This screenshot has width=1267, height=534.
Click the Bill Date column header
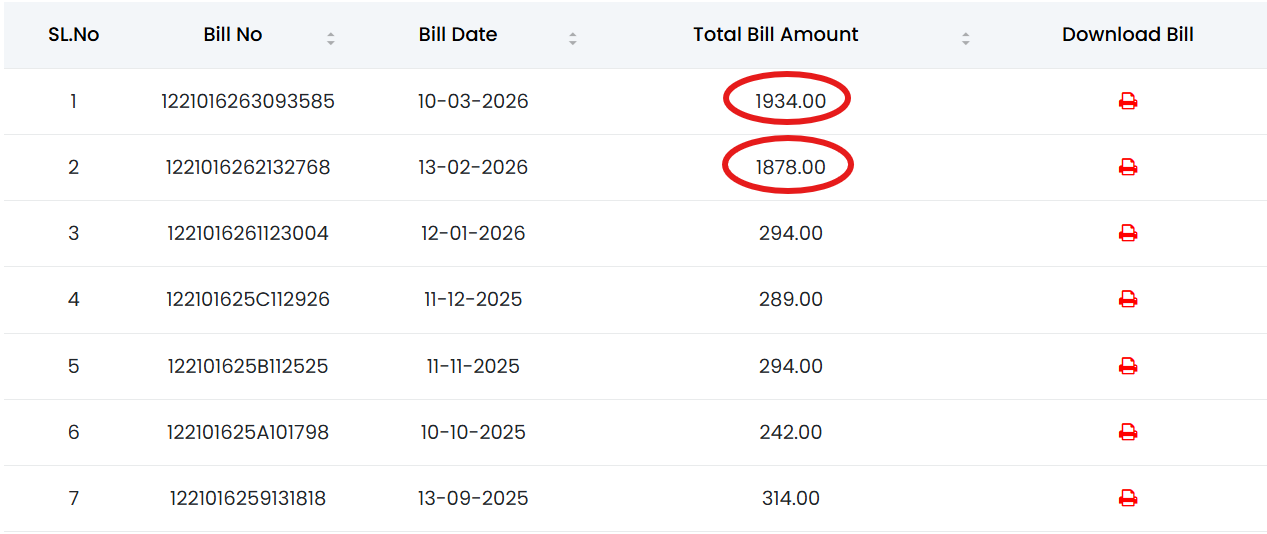coord(458,34)
